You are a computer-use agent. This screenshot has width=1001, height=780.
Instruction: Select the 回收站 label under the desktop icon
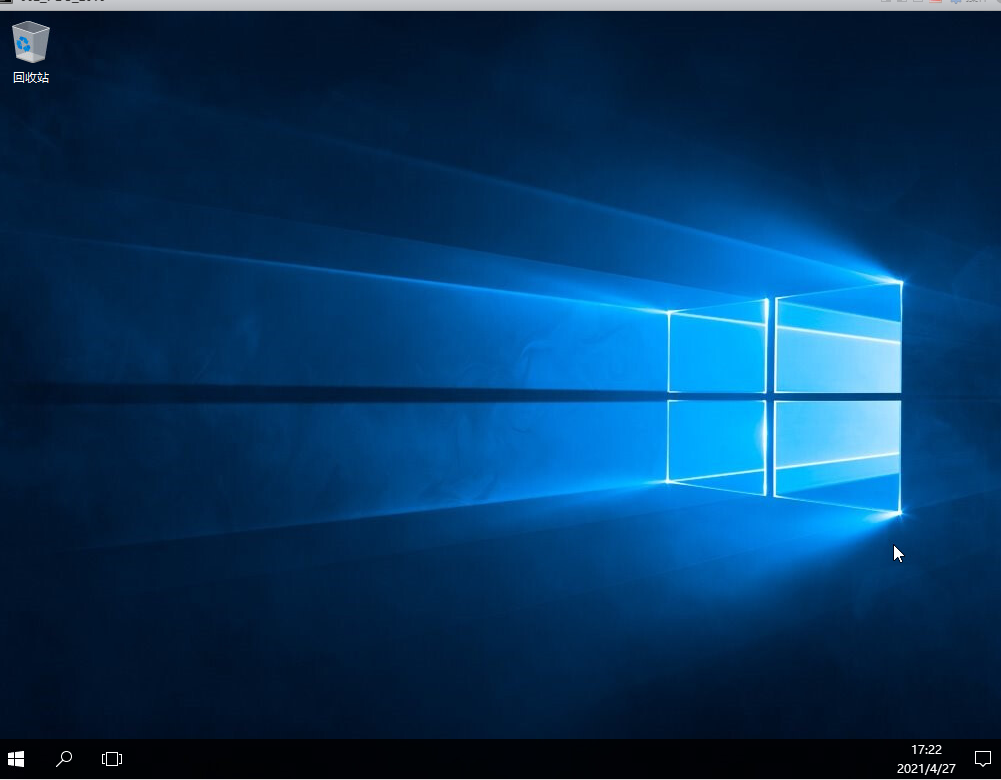30,77
